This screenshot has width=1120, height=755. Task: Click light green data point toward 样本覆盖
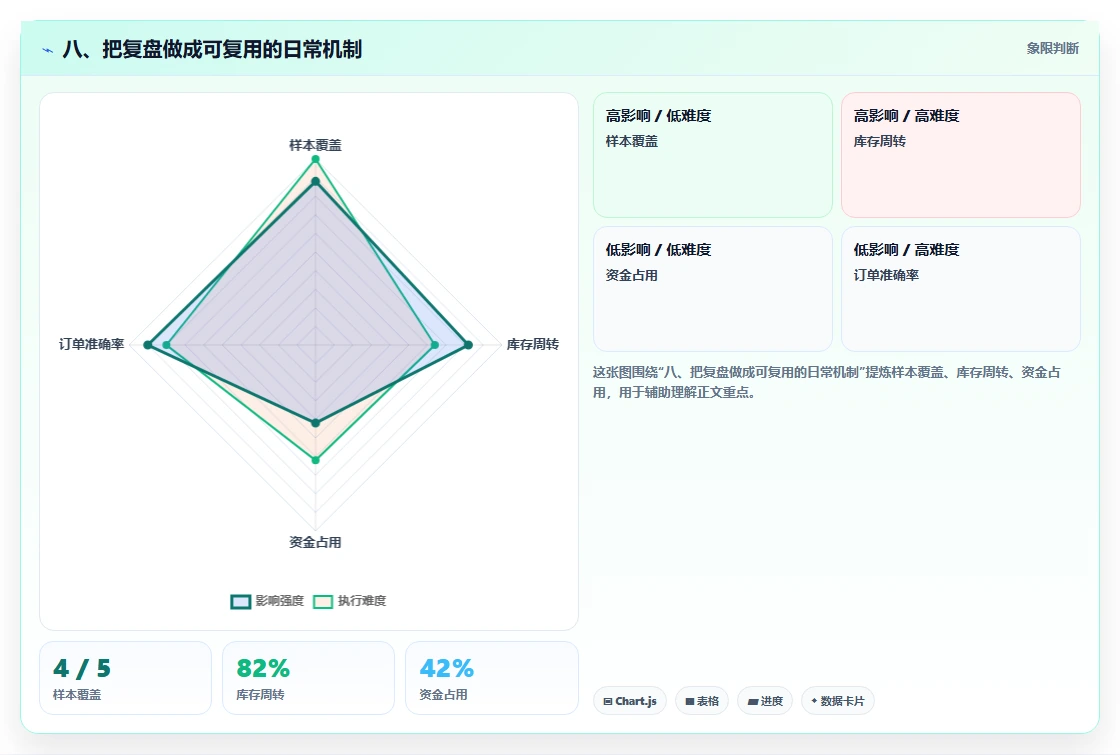point(315,159)
